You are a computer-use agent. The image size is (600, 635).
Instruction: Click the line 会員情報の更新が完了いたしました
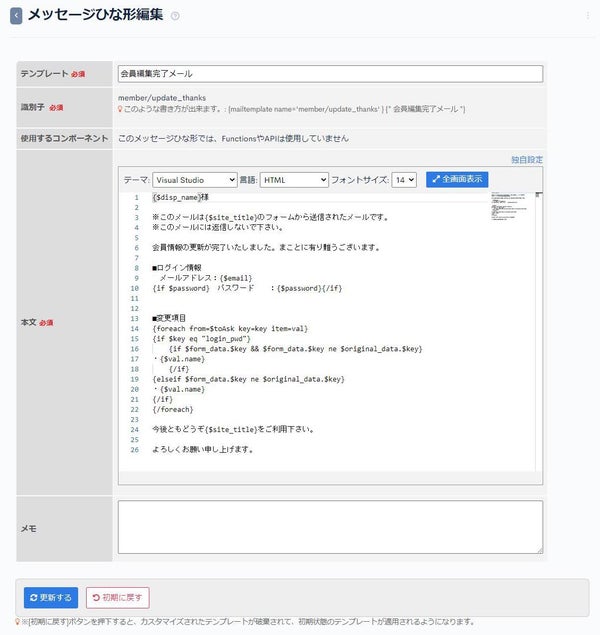coord(266,247)
